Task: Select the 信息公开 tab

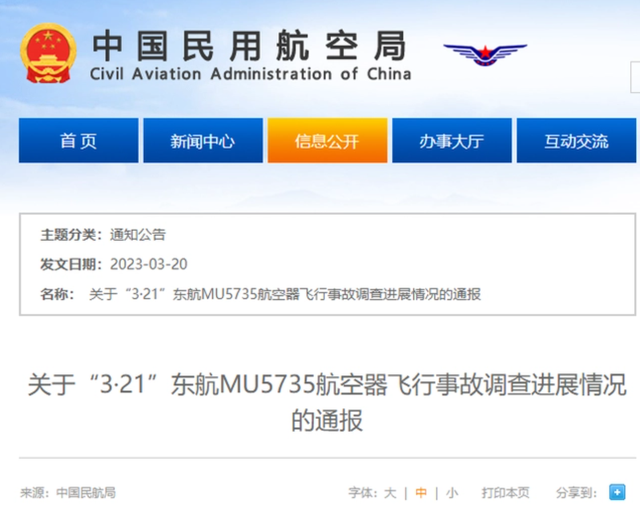Action: [x=327, y=140]
